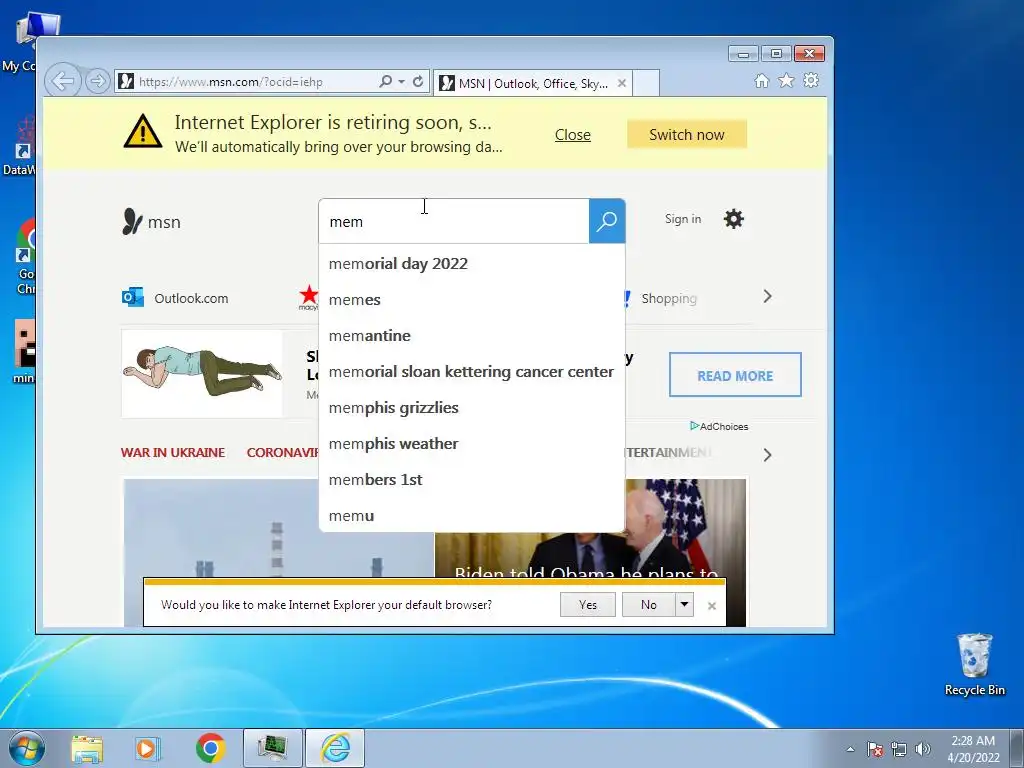The width and height of the screenshot is (1024, 768).
Task: Click the blue search magnifier button
Action: (607, 221)
